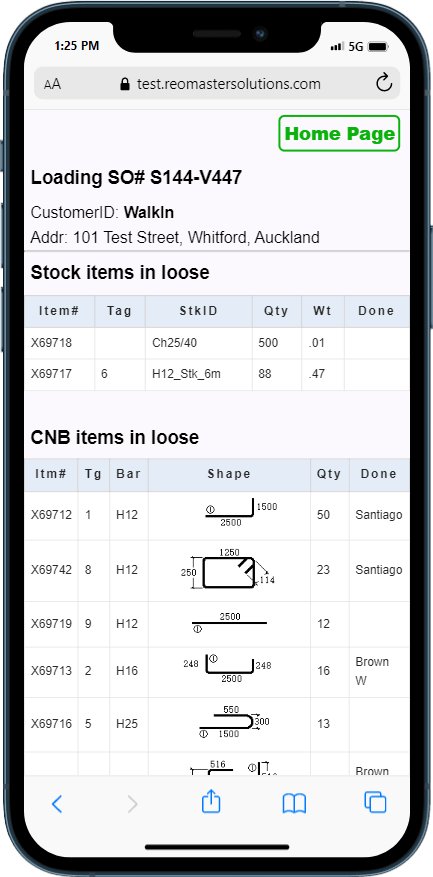Select stock item row X69717
Screen dimensions: 433x877
pyautogui.click(x=217, y=374)
